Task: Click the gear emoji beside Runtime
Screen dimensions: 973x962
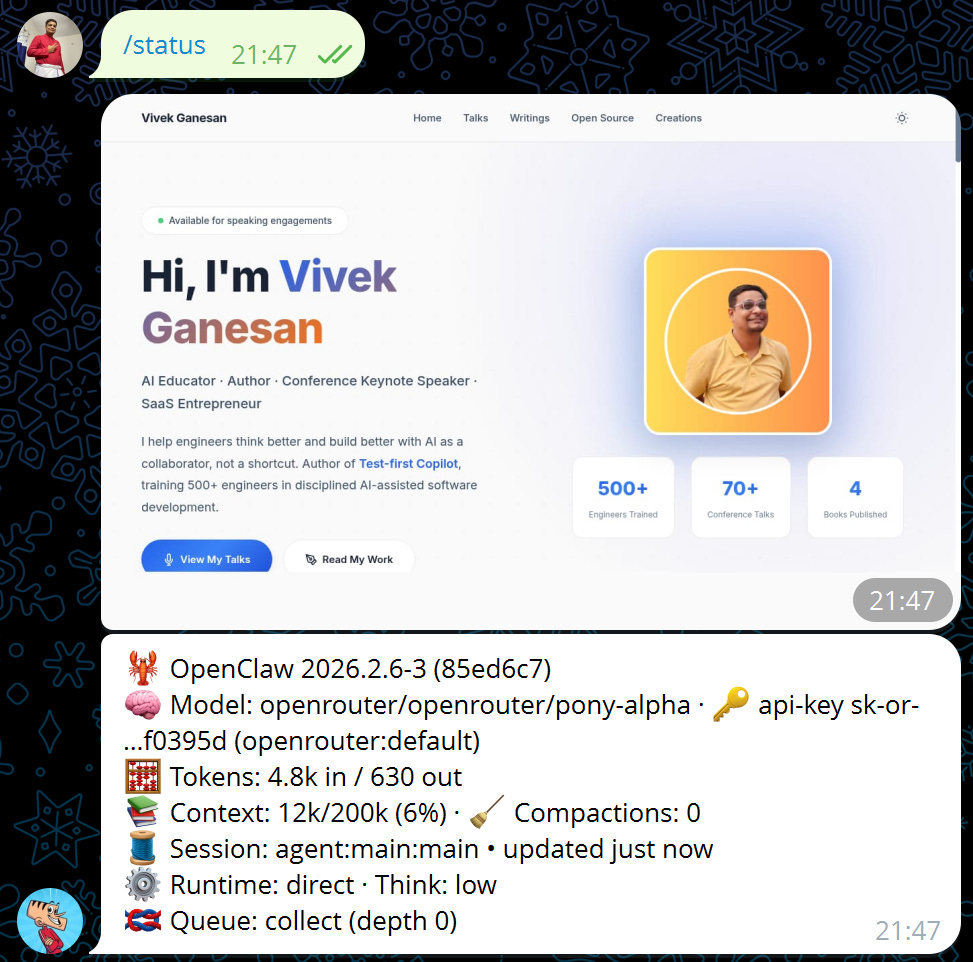Action: pyautogui.click(x=143, y=884)
